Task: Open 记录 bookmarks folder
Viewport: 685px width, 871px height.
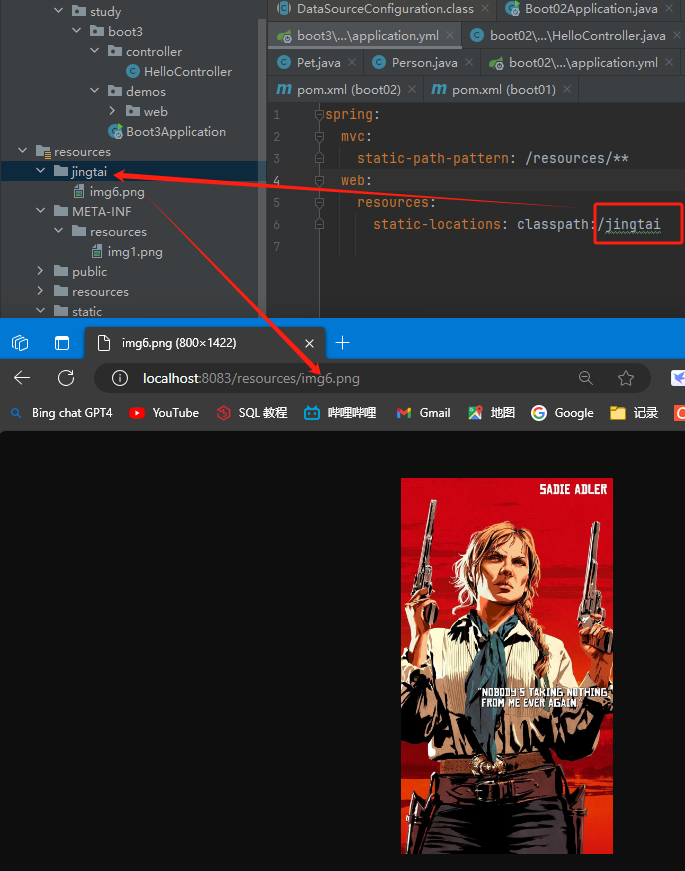Action: (x=634, y=413)
